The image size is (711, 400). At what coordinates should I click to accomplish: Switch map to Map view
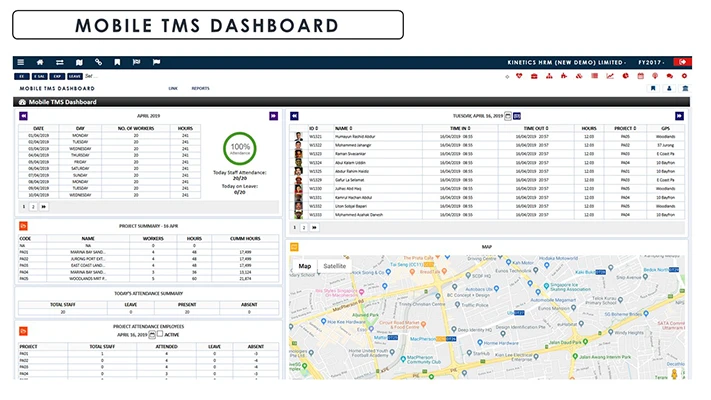pos(305,266)
